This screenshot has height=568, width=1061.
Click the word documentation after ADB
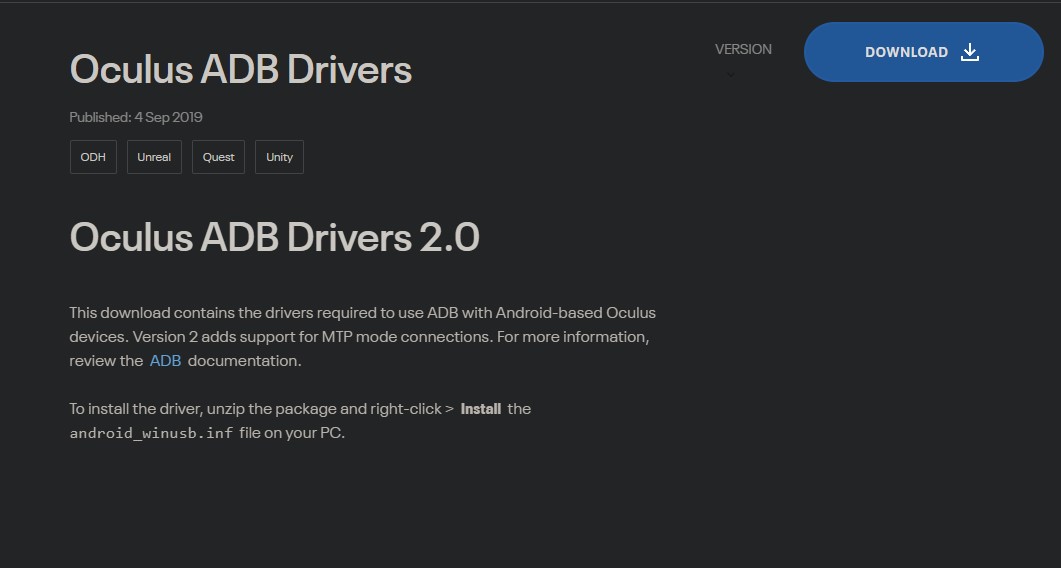coord(244,361)
